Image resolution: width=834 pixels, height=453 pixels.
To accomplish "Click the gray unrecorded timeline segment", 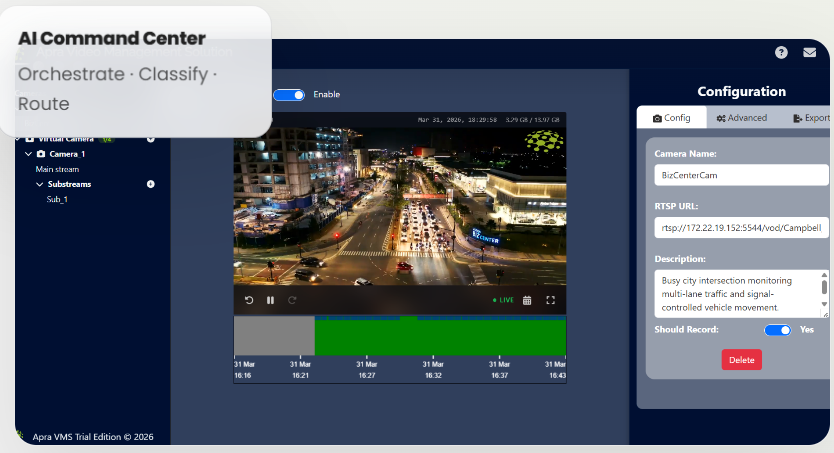I will point(274,336).
